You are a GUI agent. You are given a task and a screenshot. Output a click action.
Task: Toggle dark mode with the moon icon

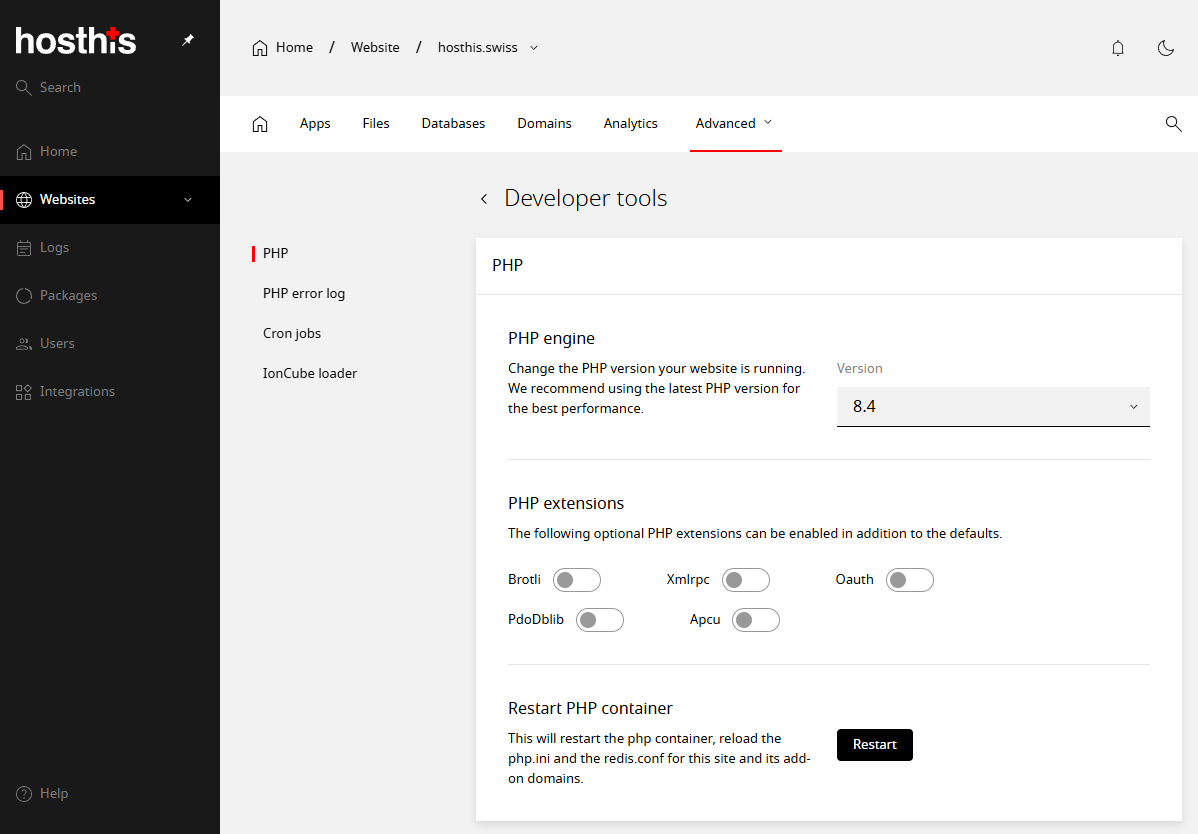pos(1166,47)
